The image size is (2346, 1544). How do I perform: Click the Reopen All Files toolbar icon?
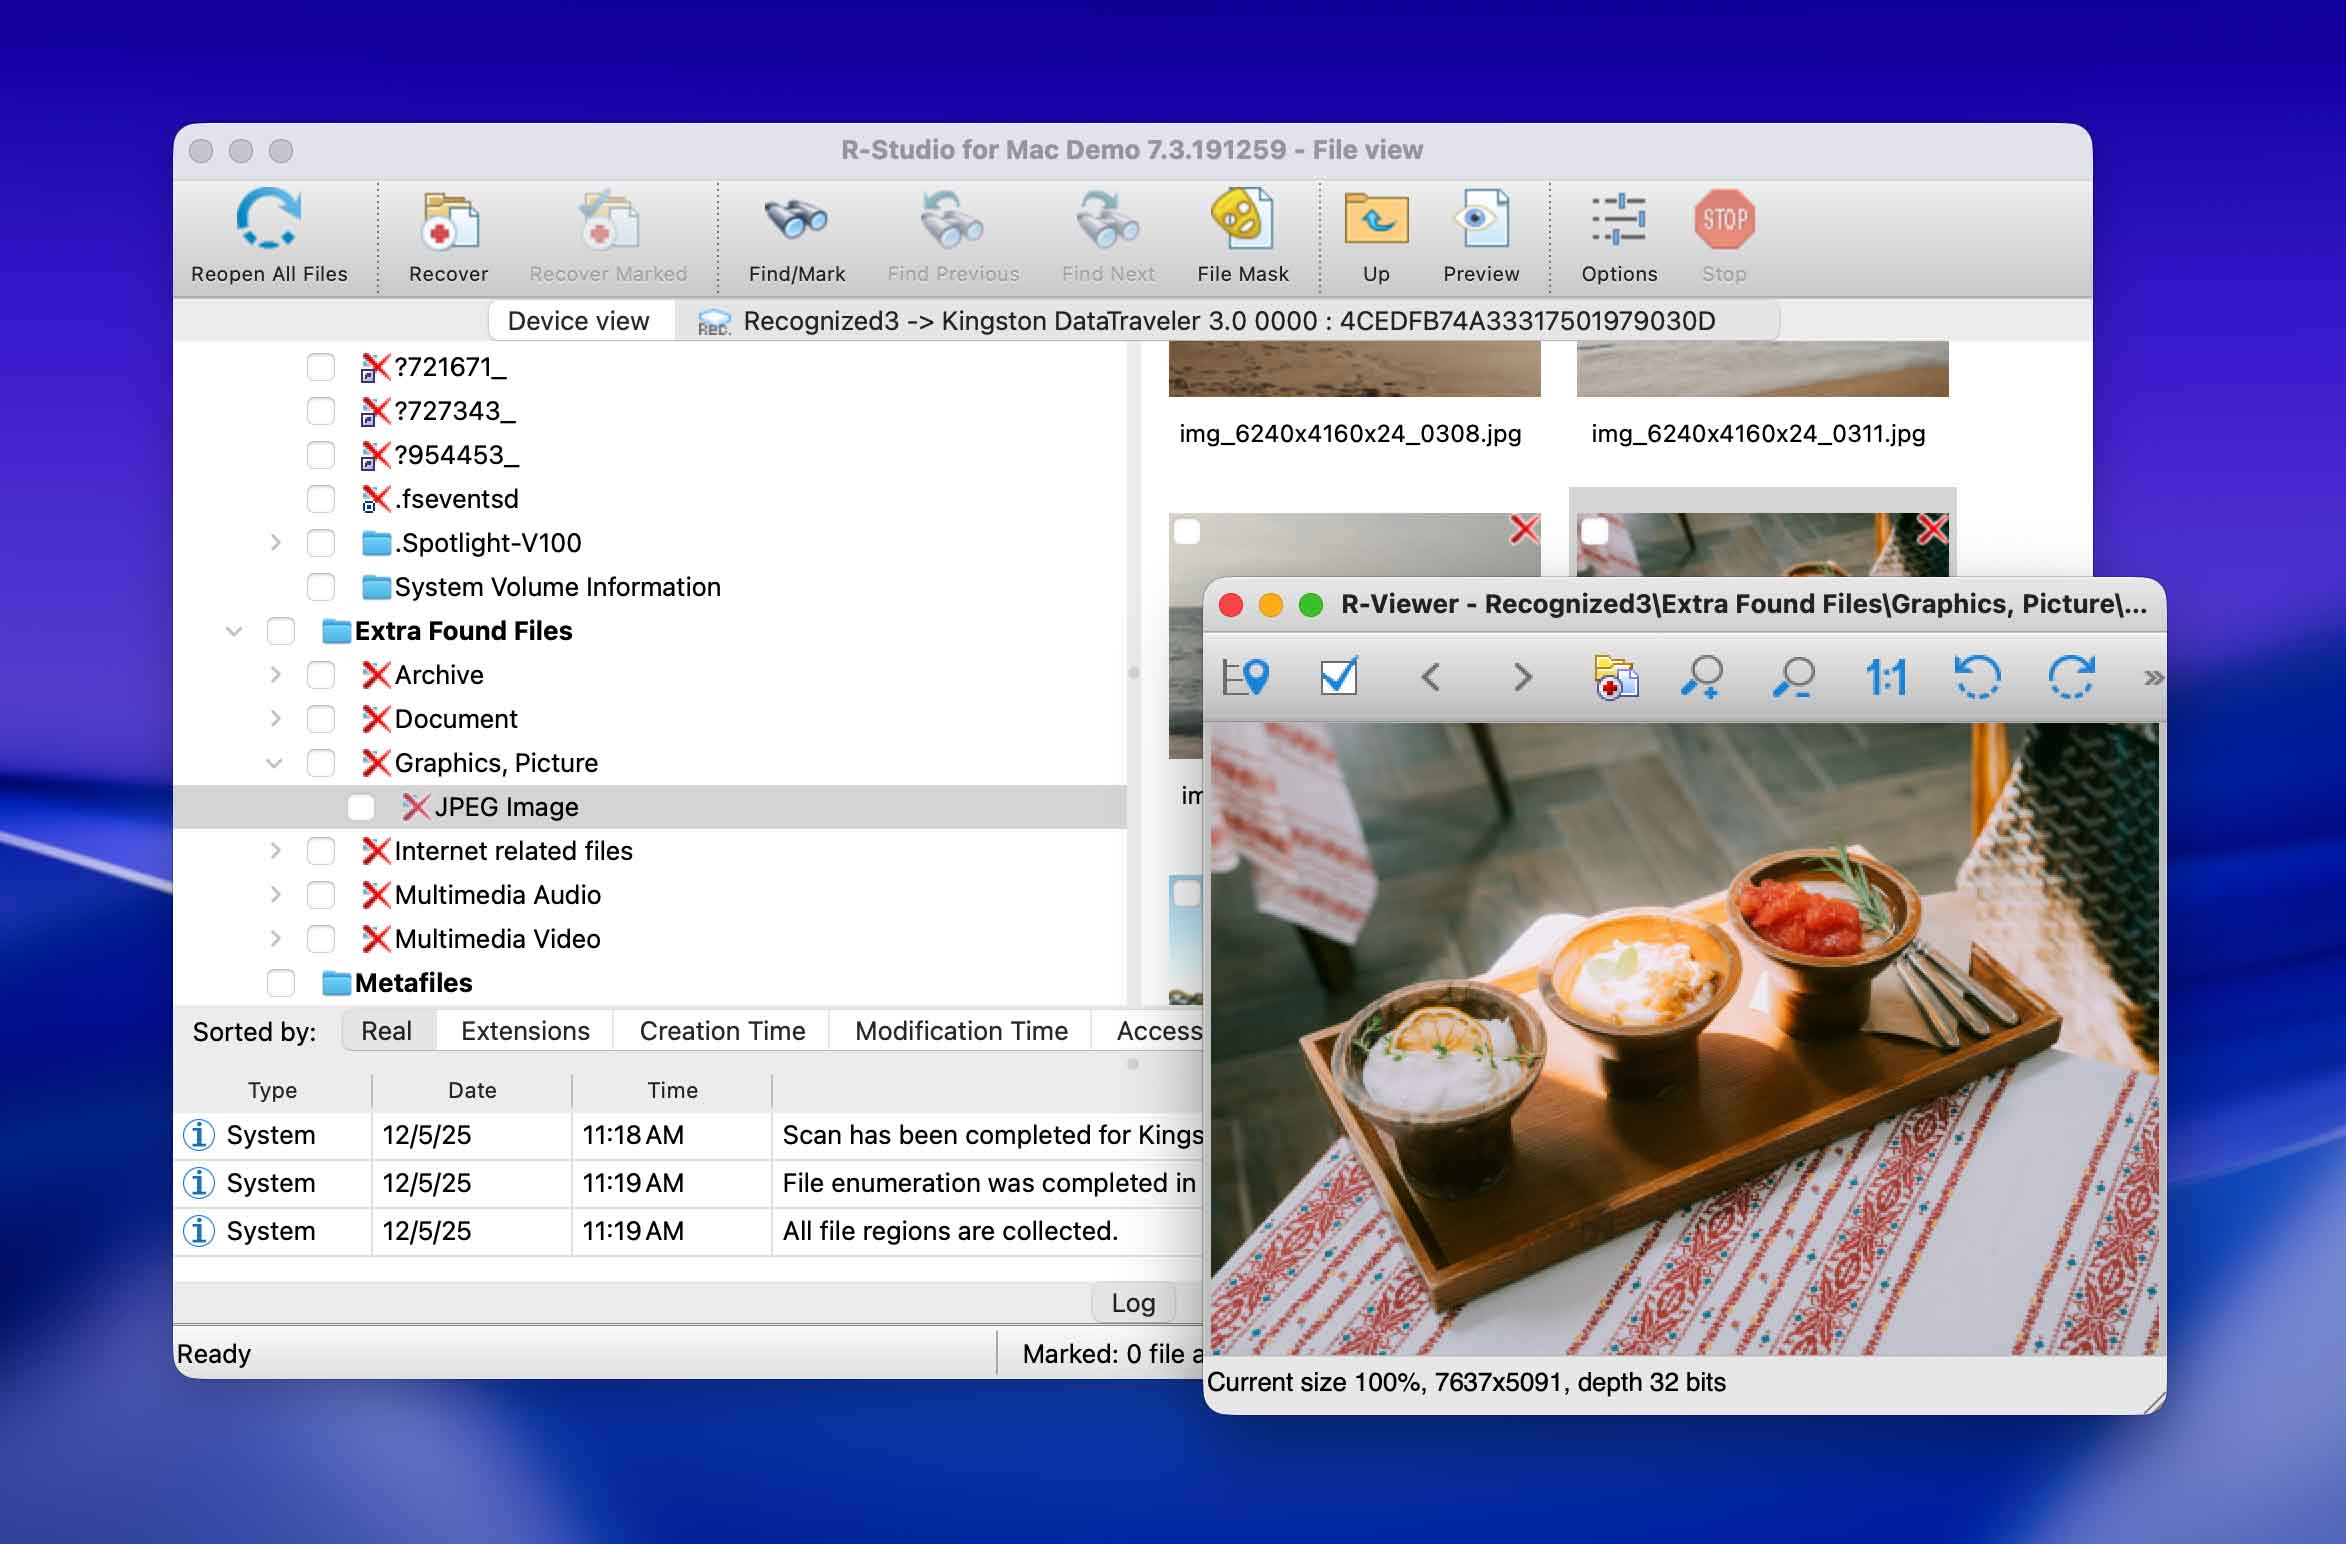[268, 219]
